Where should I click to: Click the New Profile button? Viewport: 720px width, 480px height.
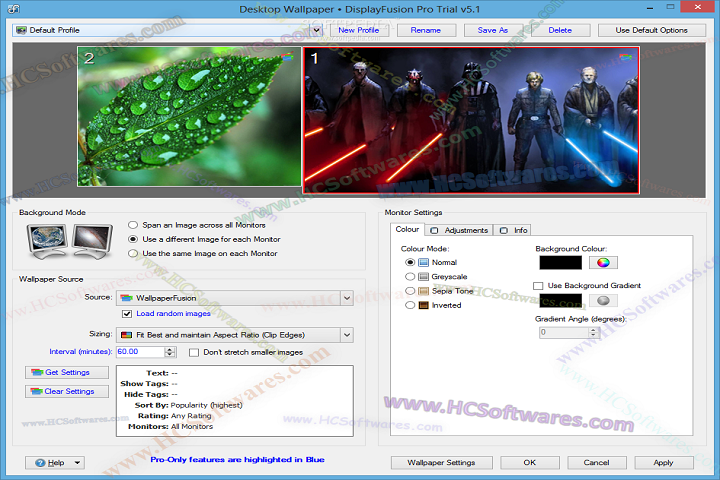pyautogui.click(x=359, y=30)
